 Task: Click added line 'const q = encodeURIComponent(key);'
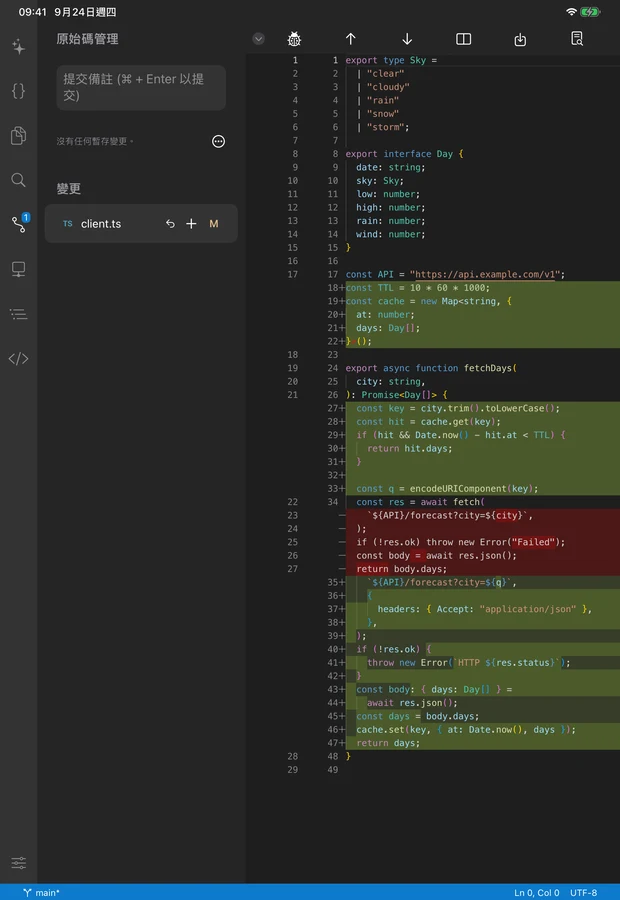tap(447, 488)
